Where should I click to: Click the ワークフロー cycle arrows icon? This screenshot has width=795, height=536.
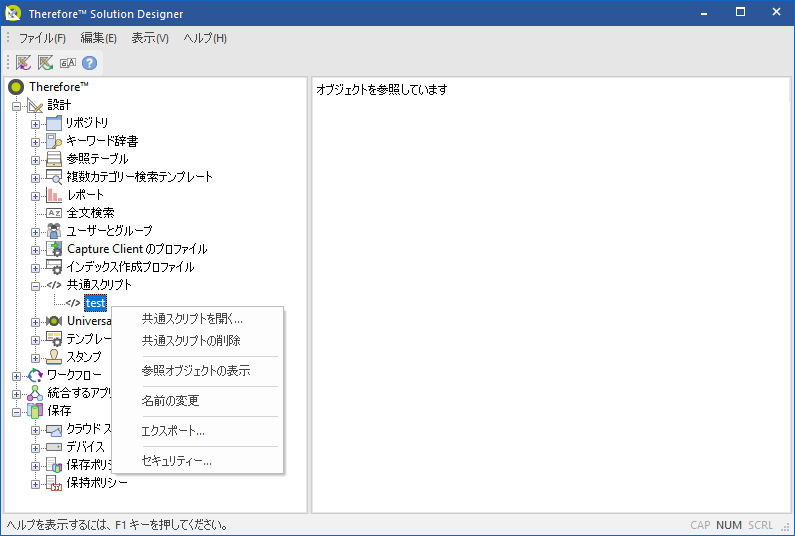35,375
